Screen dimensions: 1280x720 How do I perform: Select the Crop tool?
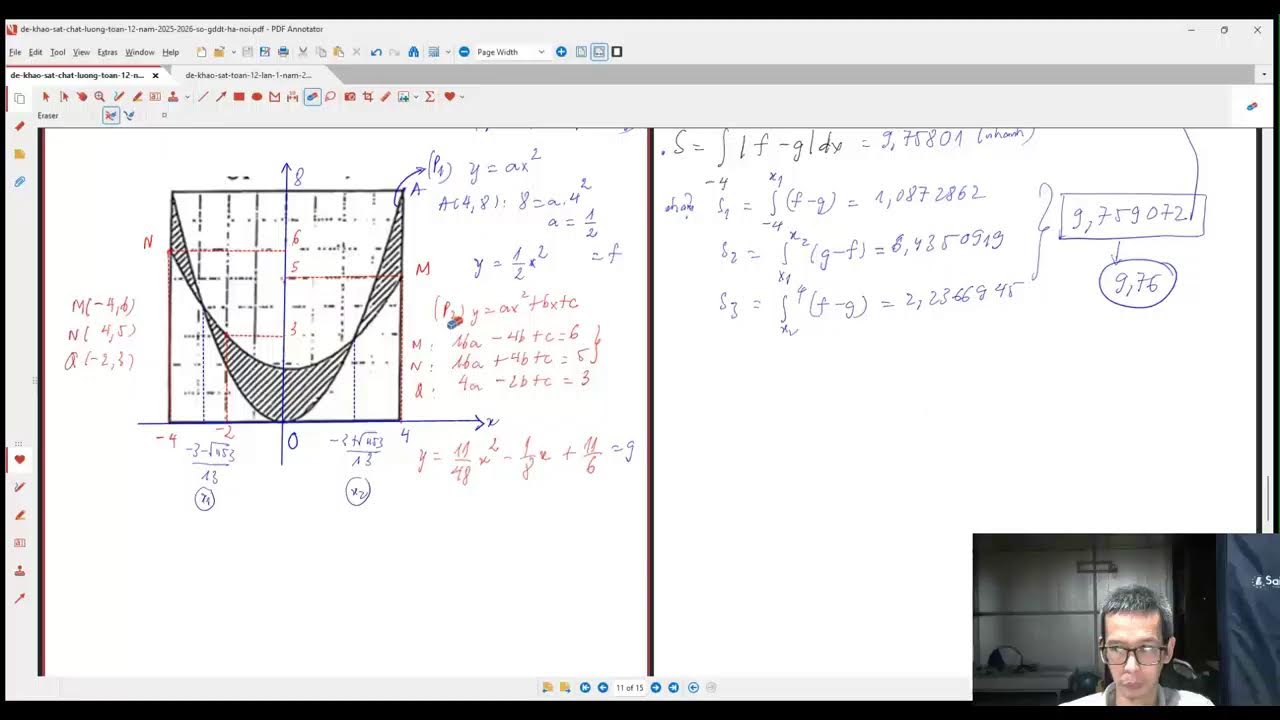coord(368,97)
